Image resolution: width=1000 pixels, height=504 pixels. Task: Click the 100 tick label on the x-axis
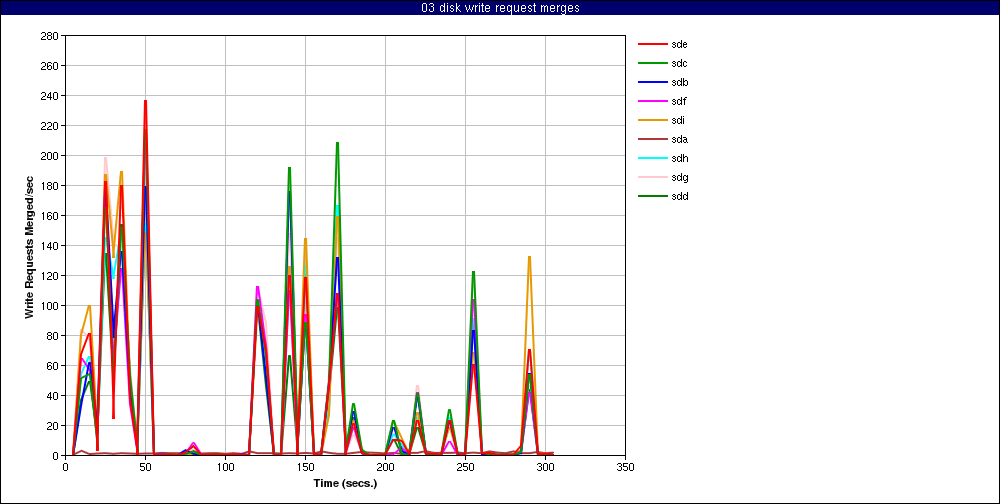[225, 467]
